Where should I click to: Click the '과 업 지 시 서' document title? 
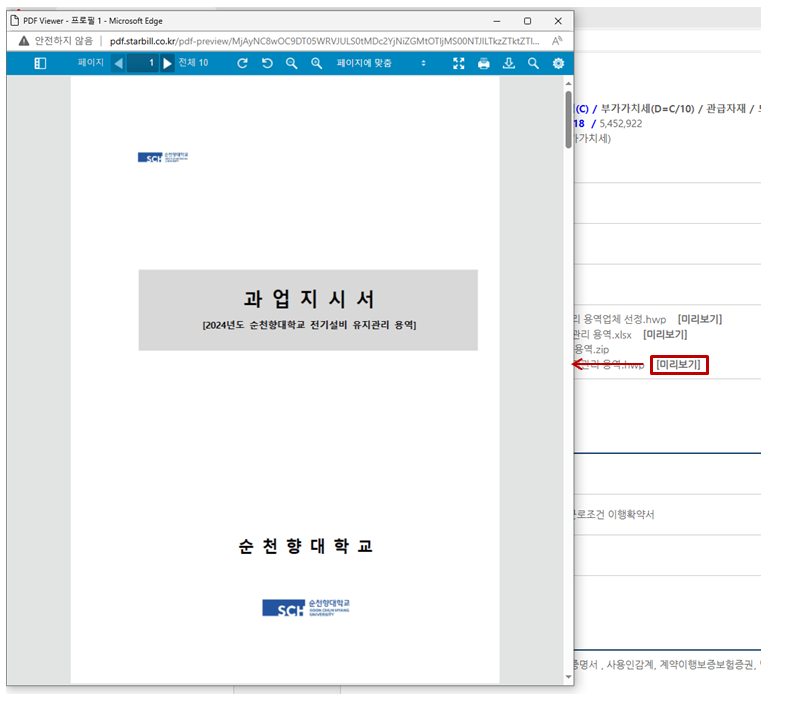(309, 299)
